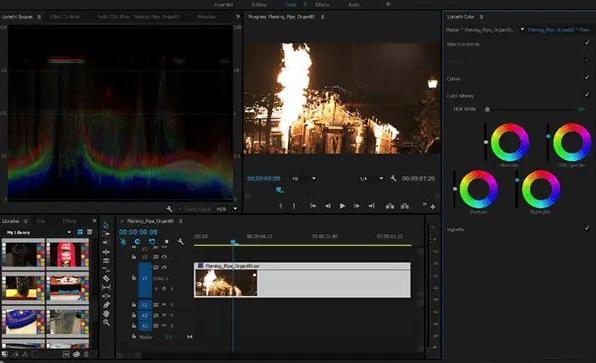Open the HDR scope mode dropdown
Viewport: 596px width, 363px height.
(235, 209)
